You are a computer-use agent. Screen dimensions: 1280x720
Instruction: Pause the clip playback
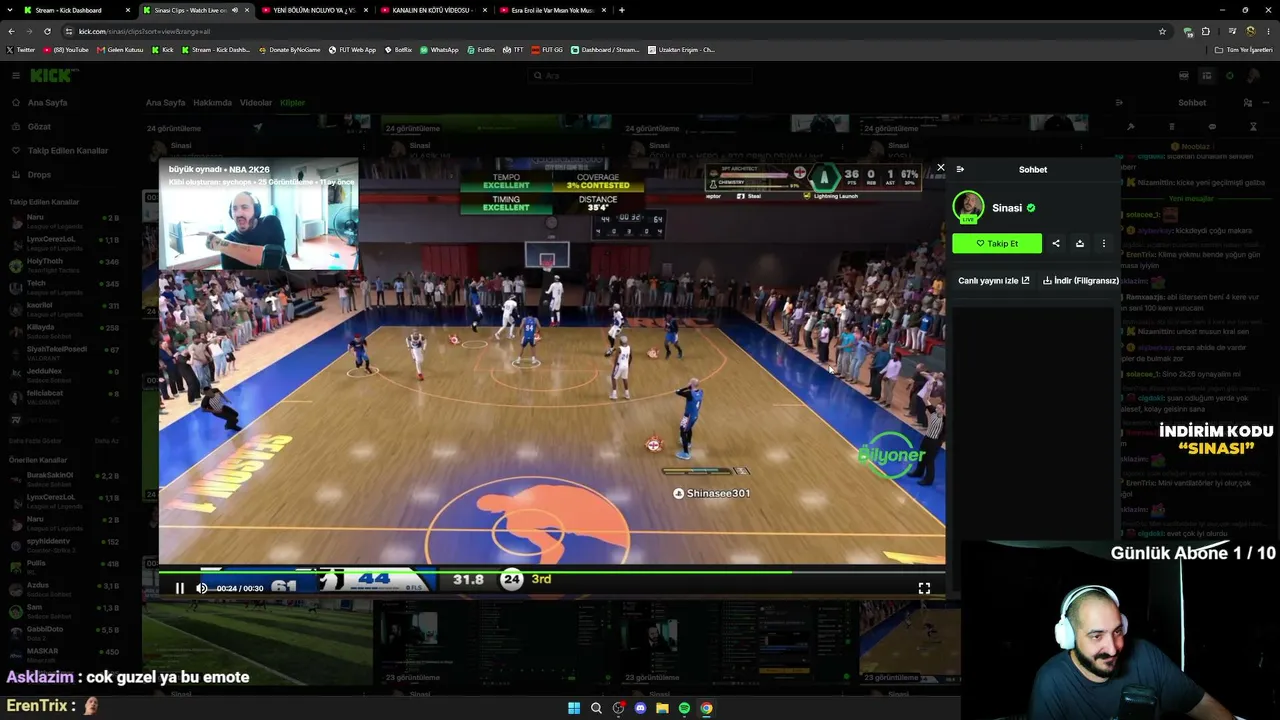pyautogui.click(x=180, y=588)
